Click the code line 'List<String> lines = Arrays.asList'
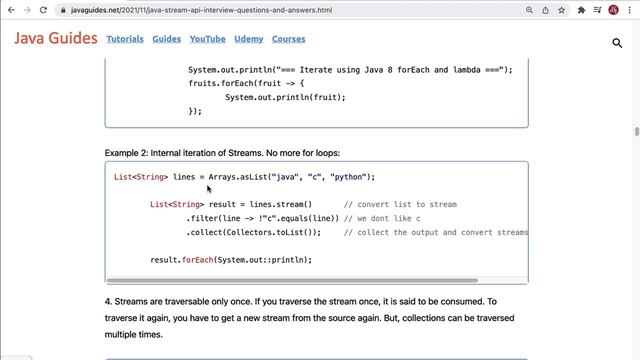 (x=244, y=177)
